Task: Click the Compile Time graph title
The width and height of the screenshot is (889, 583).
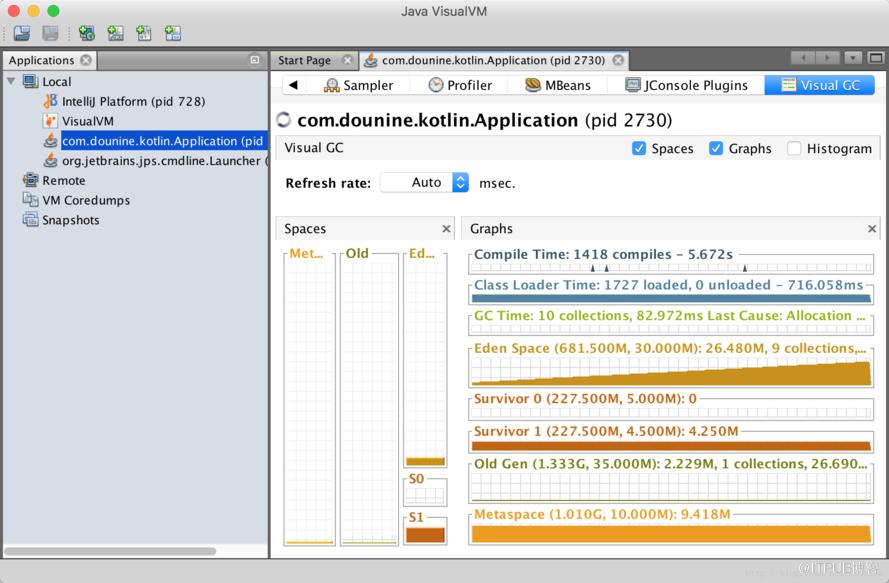Action: pyautogui.click(x=603, y=254)
